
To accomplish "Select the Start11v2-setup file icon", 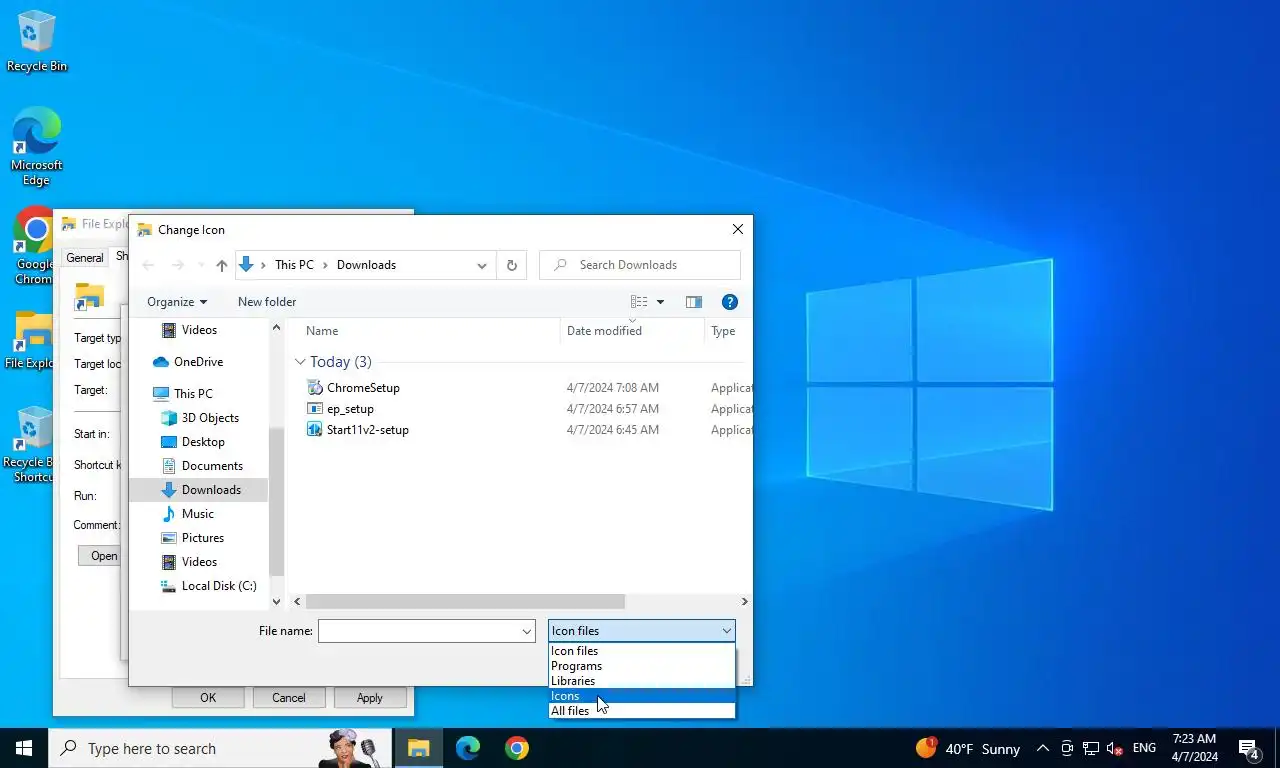I will point(315,430).
